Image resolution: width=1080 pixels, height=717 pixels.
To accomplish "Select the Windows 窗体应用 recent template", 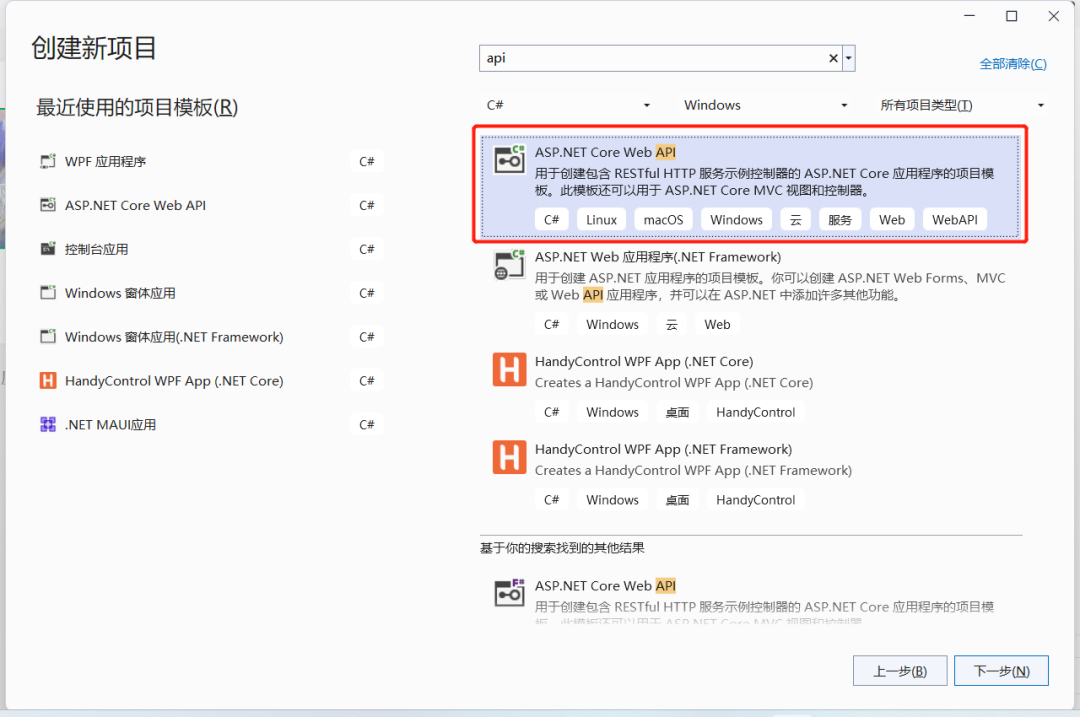I will tap(210, 293).
